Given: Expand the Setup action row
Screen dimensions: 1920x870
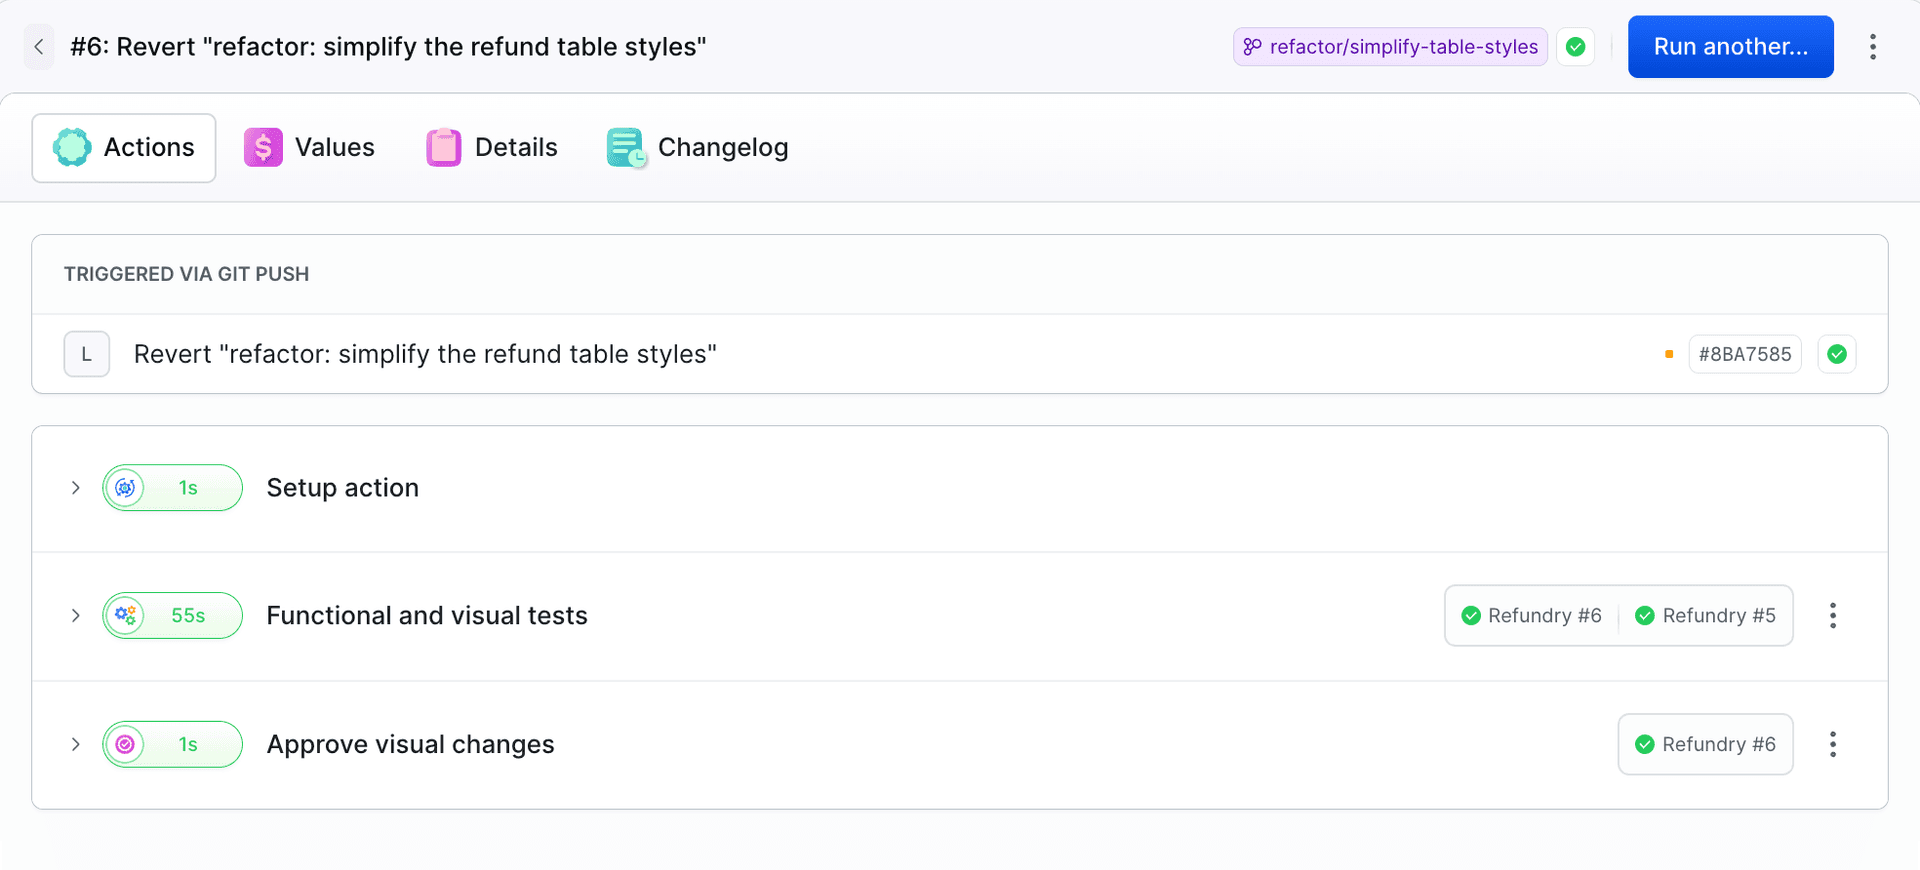Looking at the screenshot, I should pyautogui.click(x=76, y=488).
